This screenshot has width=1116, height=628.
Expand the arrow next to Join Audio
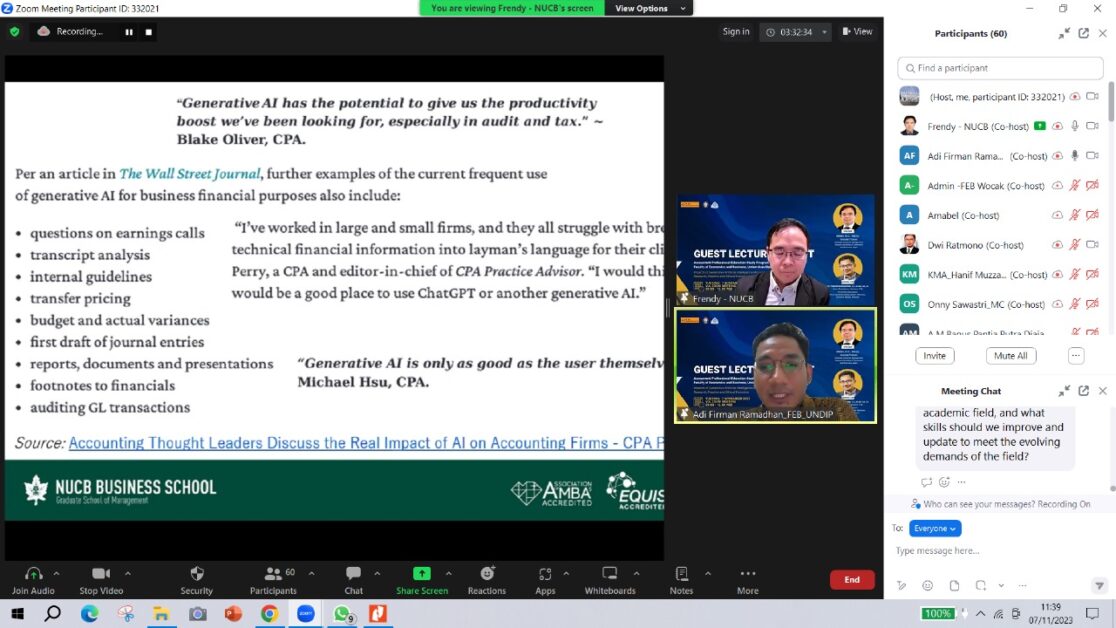tap(56, 574)
